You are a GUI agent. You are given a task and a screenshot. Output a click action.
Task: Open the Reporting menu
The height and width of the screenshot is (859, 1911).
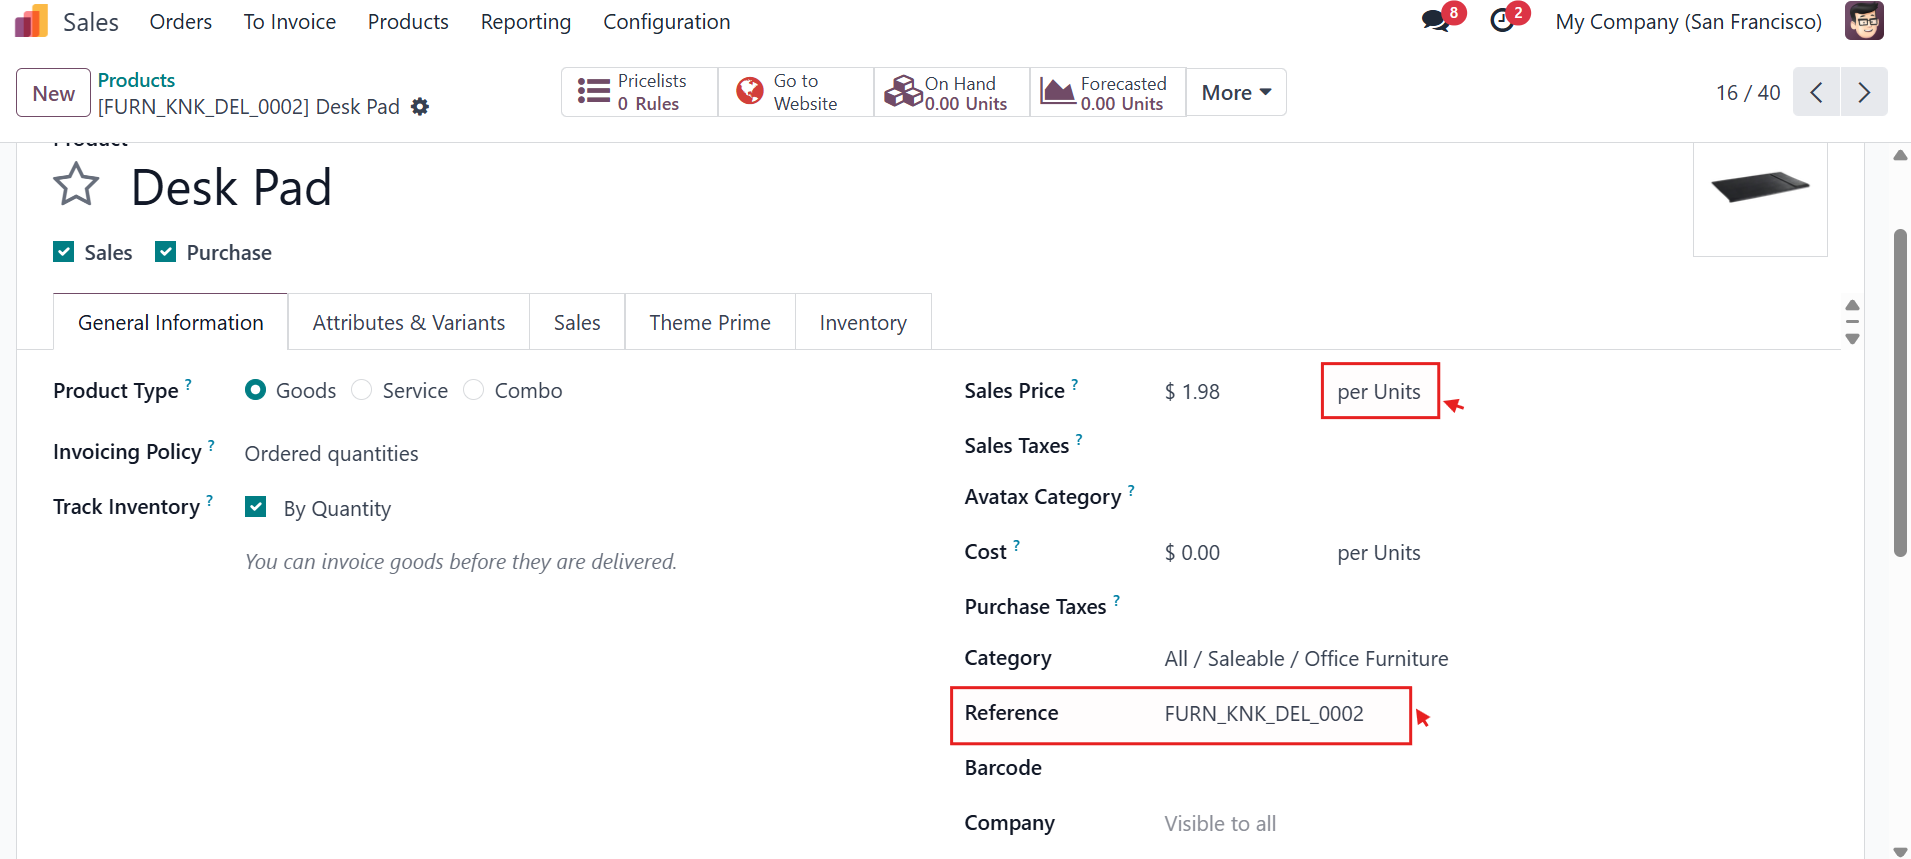tap(526, 22)
